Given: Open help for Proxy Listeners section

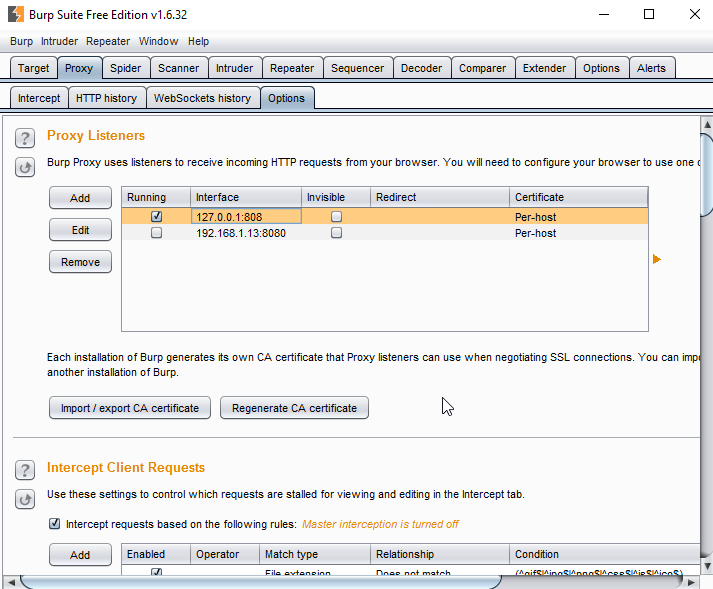Looking at the screenshot, I should tap(25, 138).
